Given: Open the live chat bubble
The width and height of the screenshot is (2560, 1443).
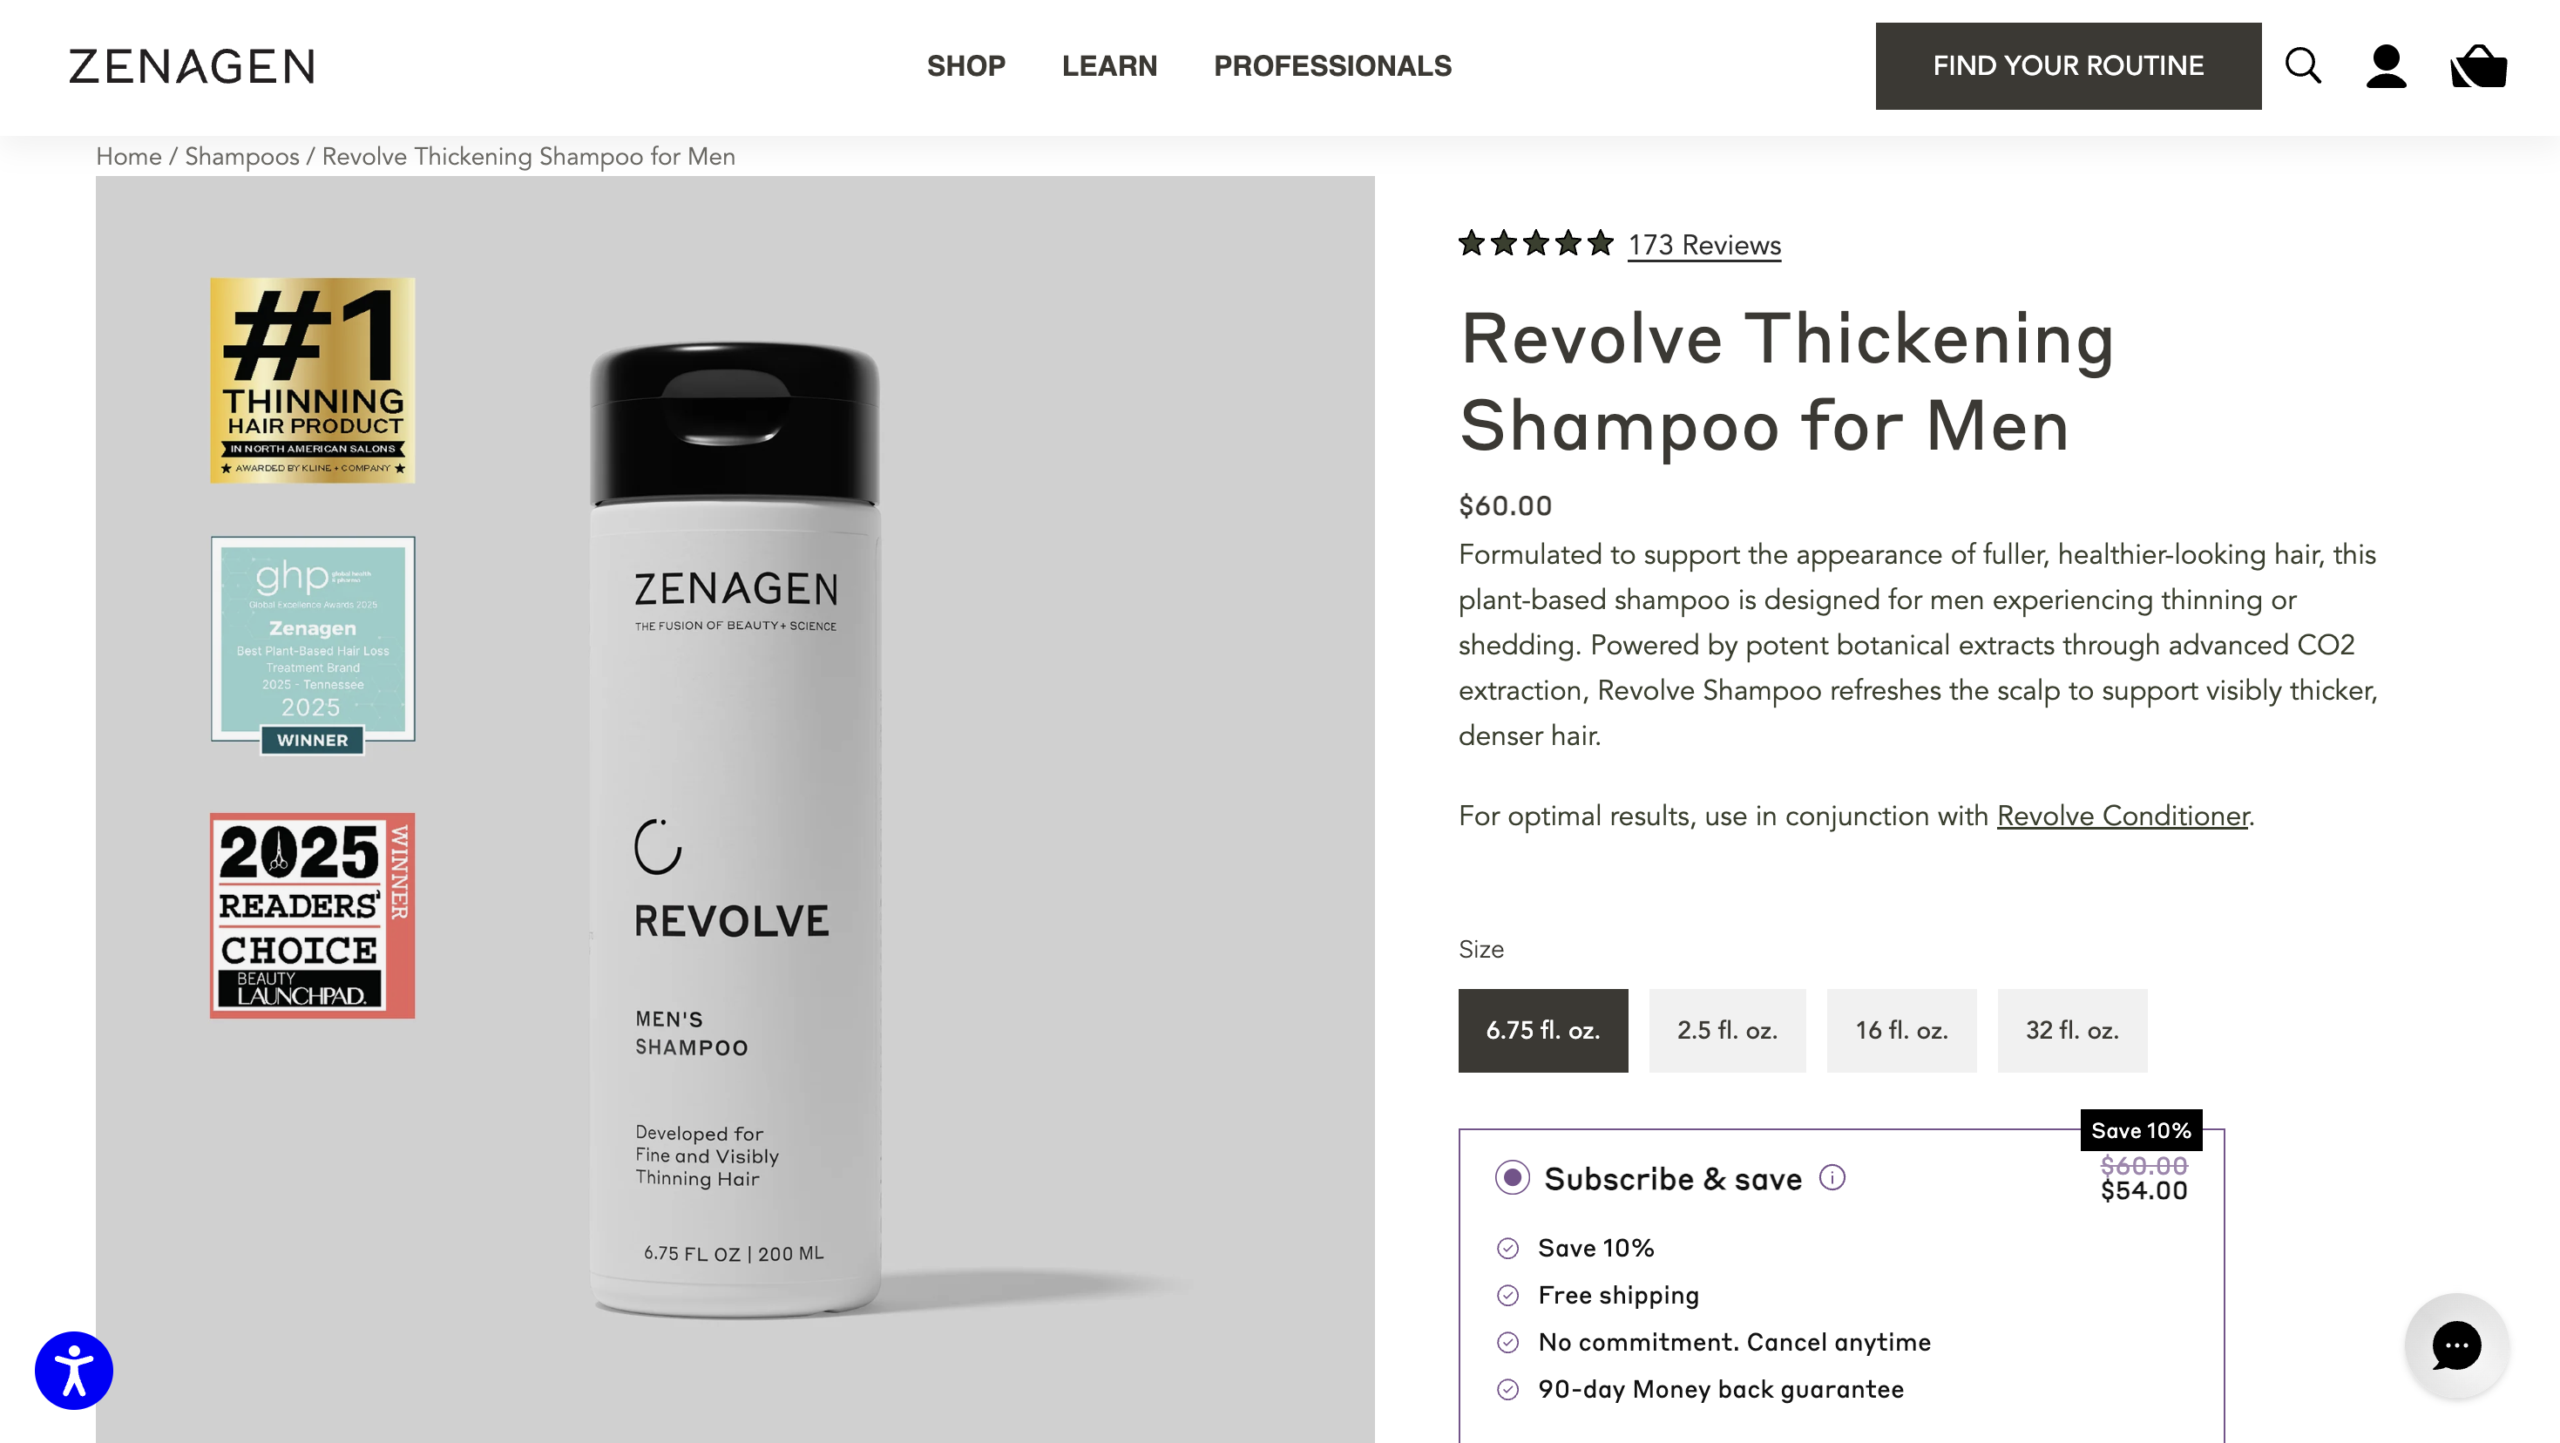Looking at the screenshot, I should 2457,1345.
